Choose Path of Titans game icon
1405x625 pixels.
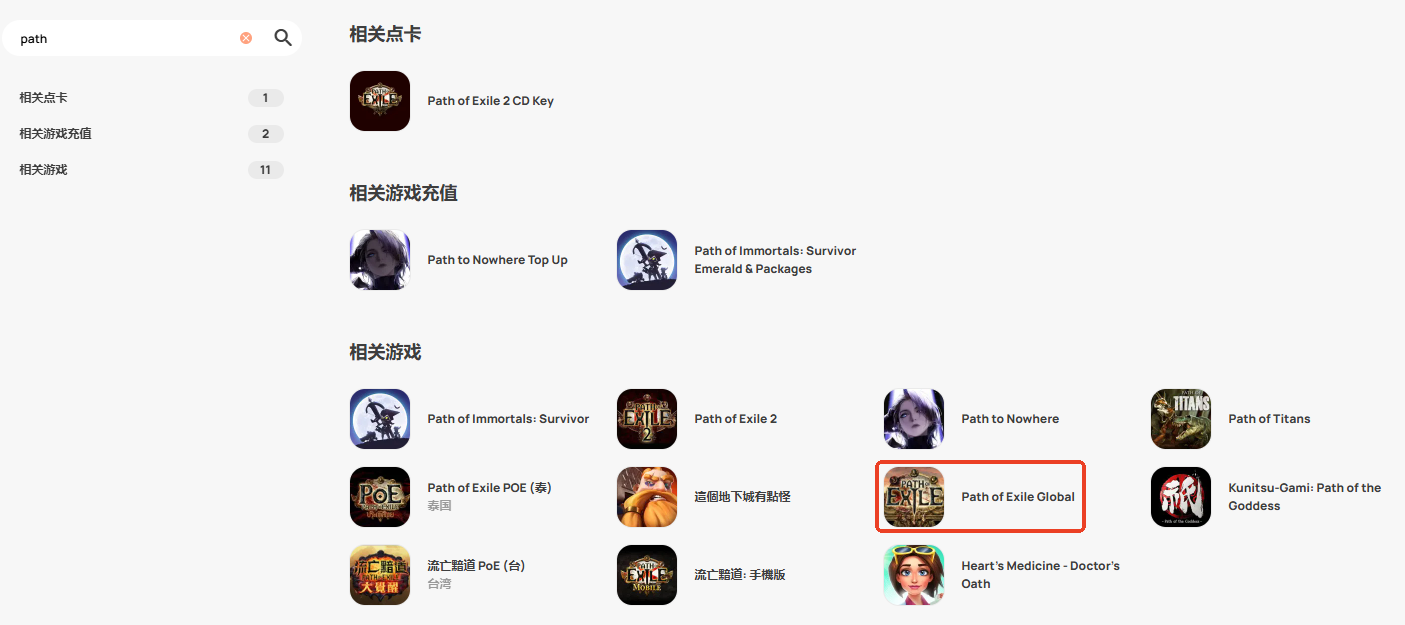(x=1181, y=419)
